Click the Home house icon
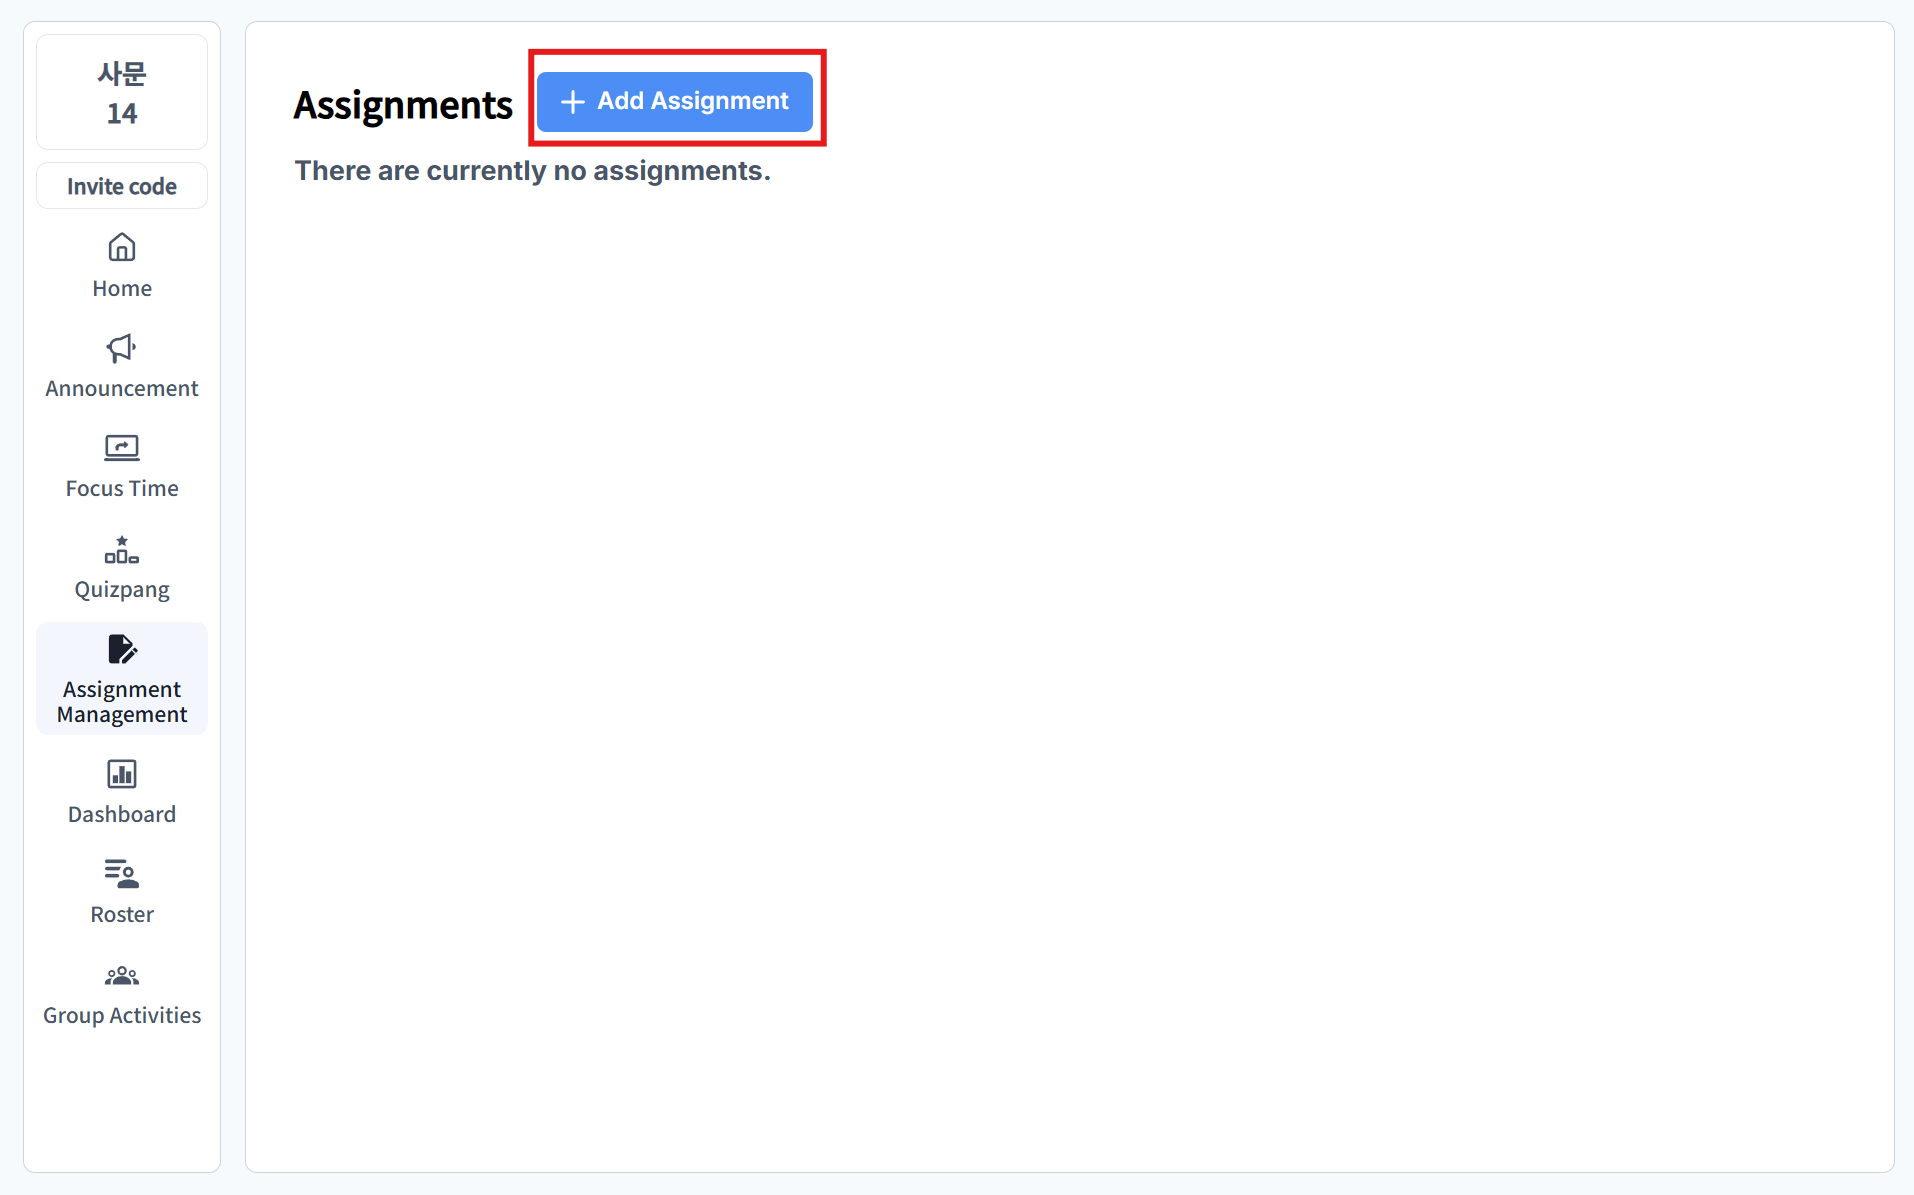 pos(122,247)
